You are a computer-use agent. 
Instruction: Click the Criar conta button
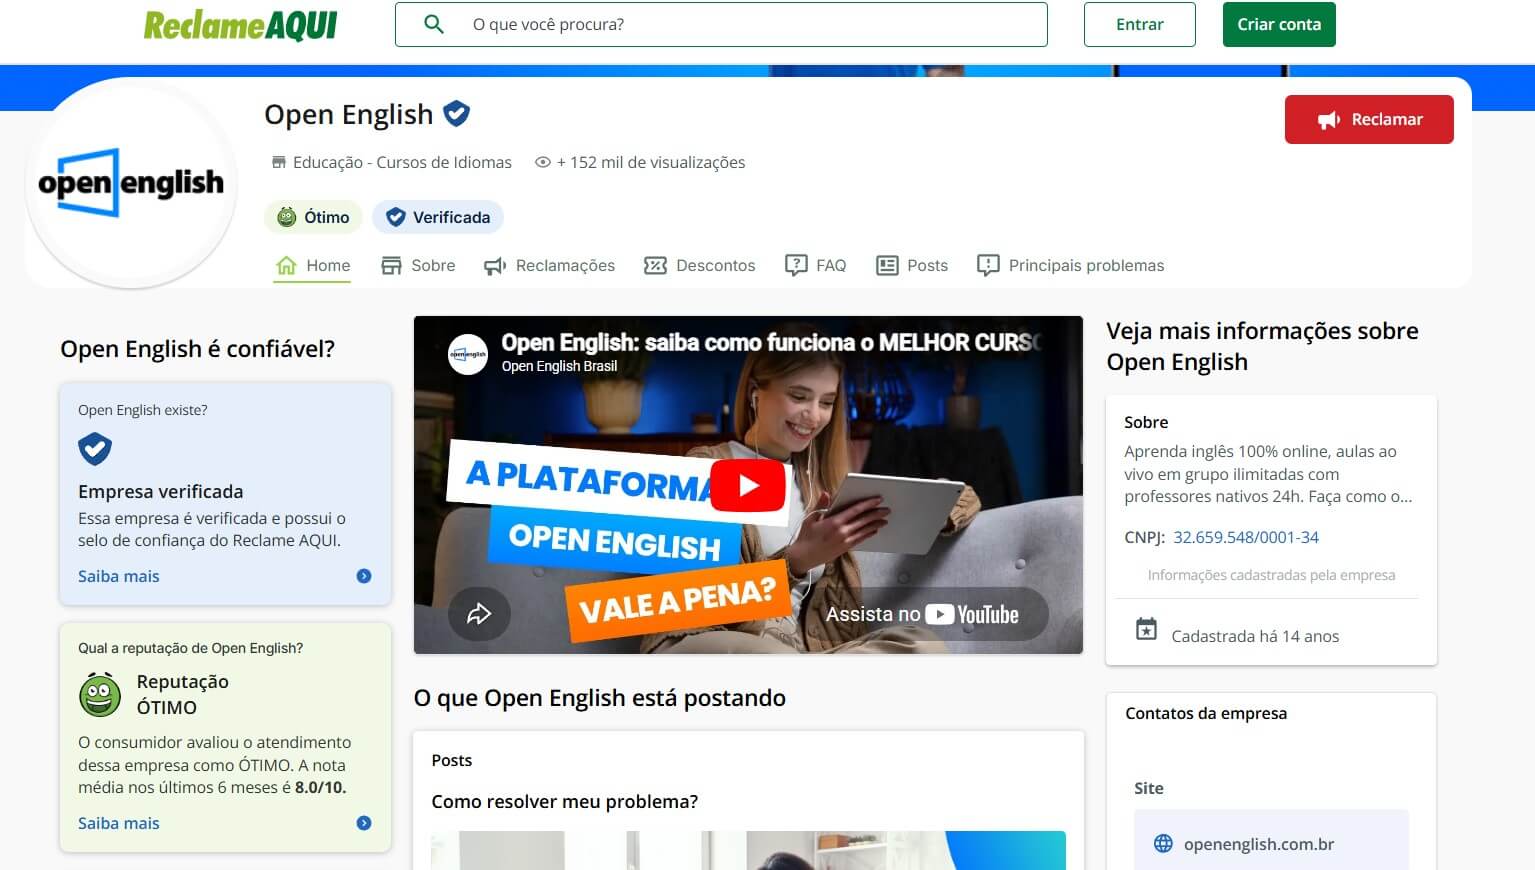click(1279, 24)
